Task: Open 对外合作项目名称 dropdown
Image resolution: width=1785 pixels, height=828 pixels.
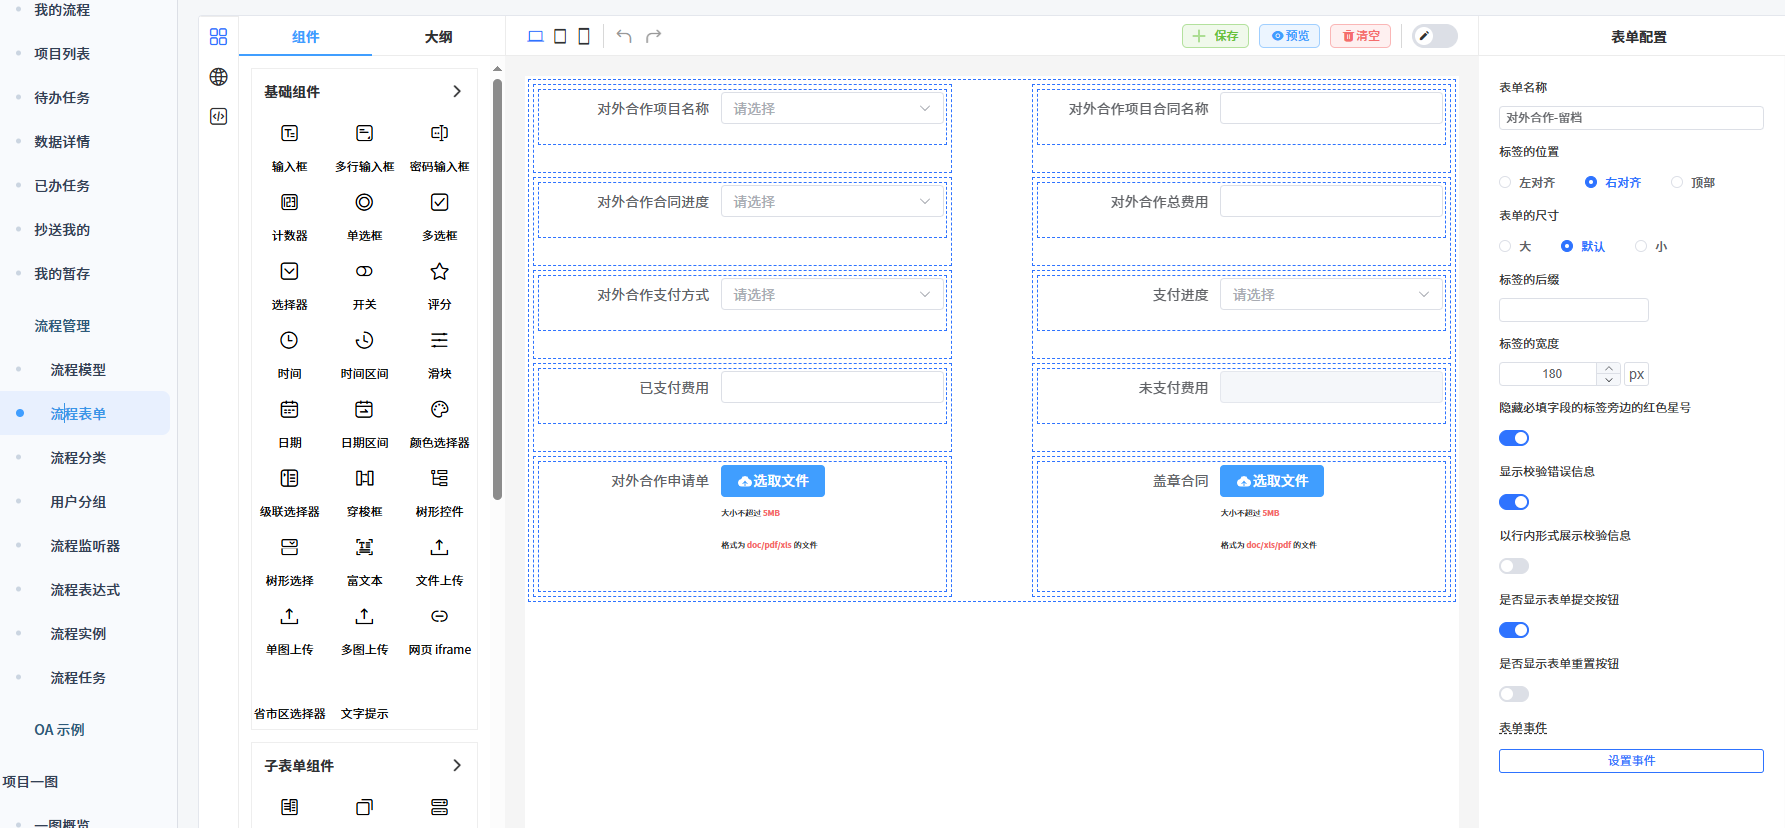Action: (x=832, y=109)
